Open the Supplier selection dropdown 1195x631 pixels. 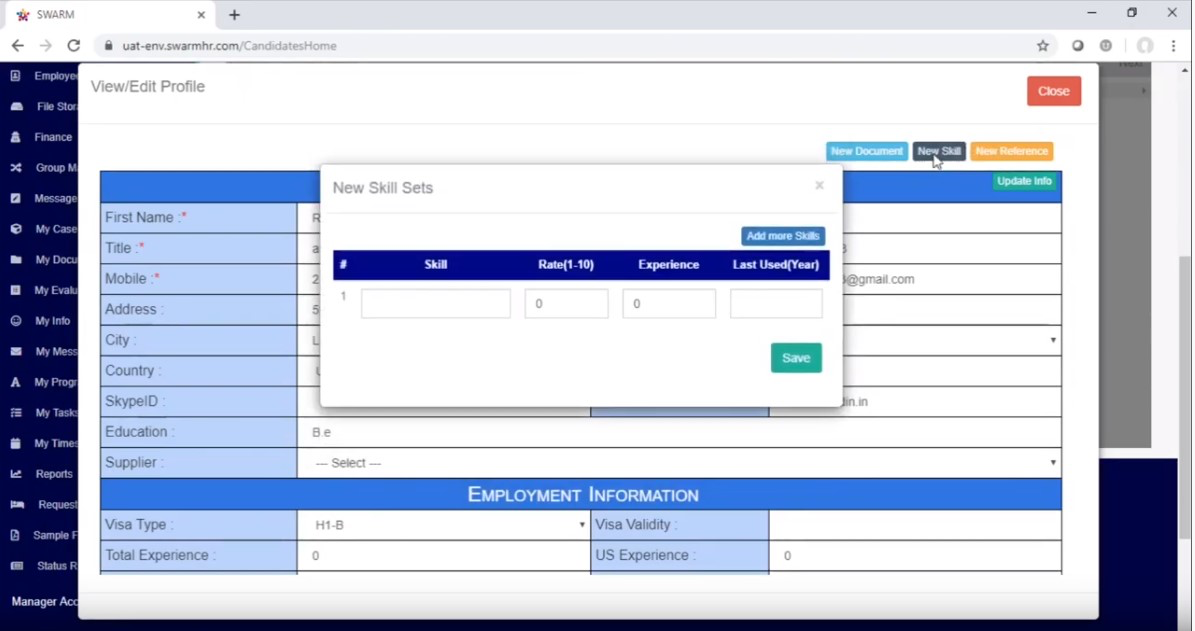[1052, 462]
